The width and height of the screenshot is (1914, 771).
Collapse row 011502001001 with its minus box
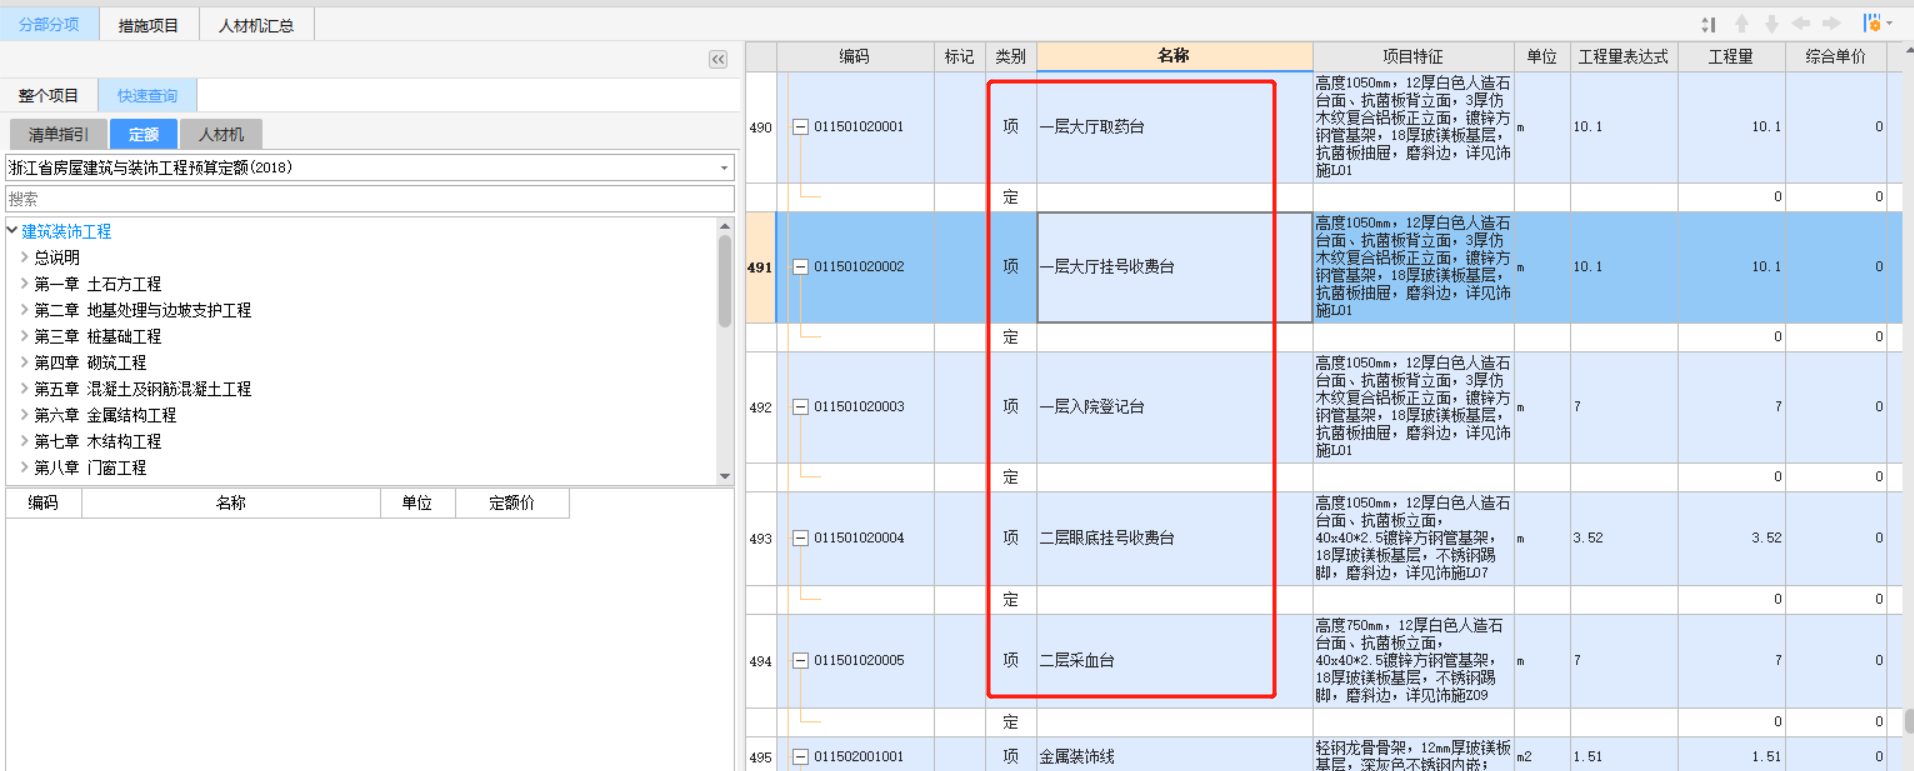coord(800,757)
